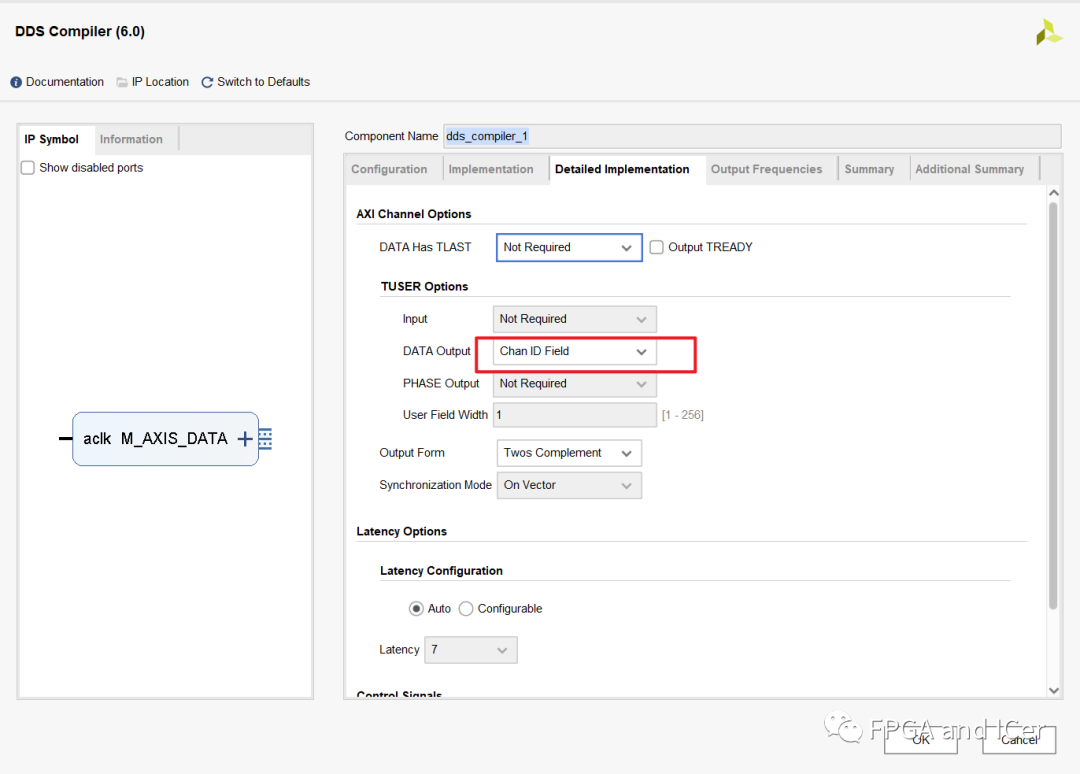
Task: Open the Latency value dropdown
Action: point(471,650)
